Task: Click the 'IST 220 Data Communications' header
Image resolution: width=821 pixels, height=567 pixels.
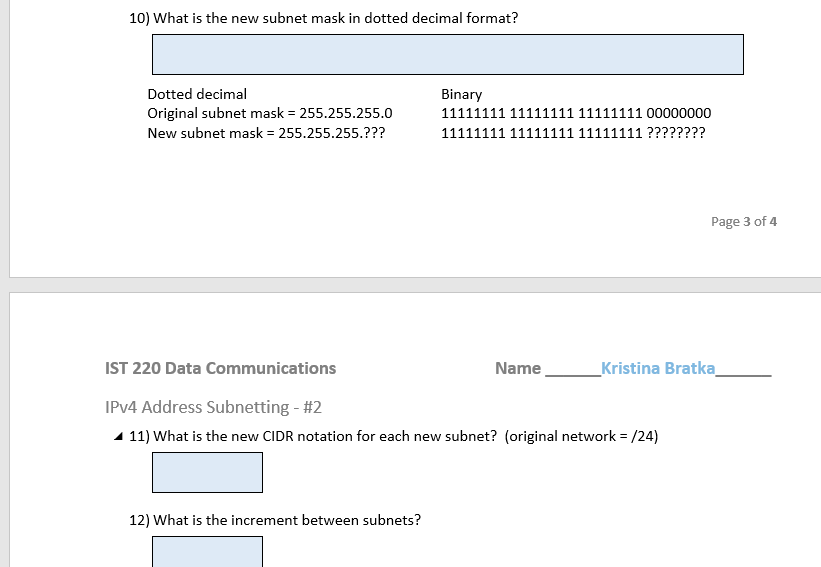Action: tap(220, 368)
